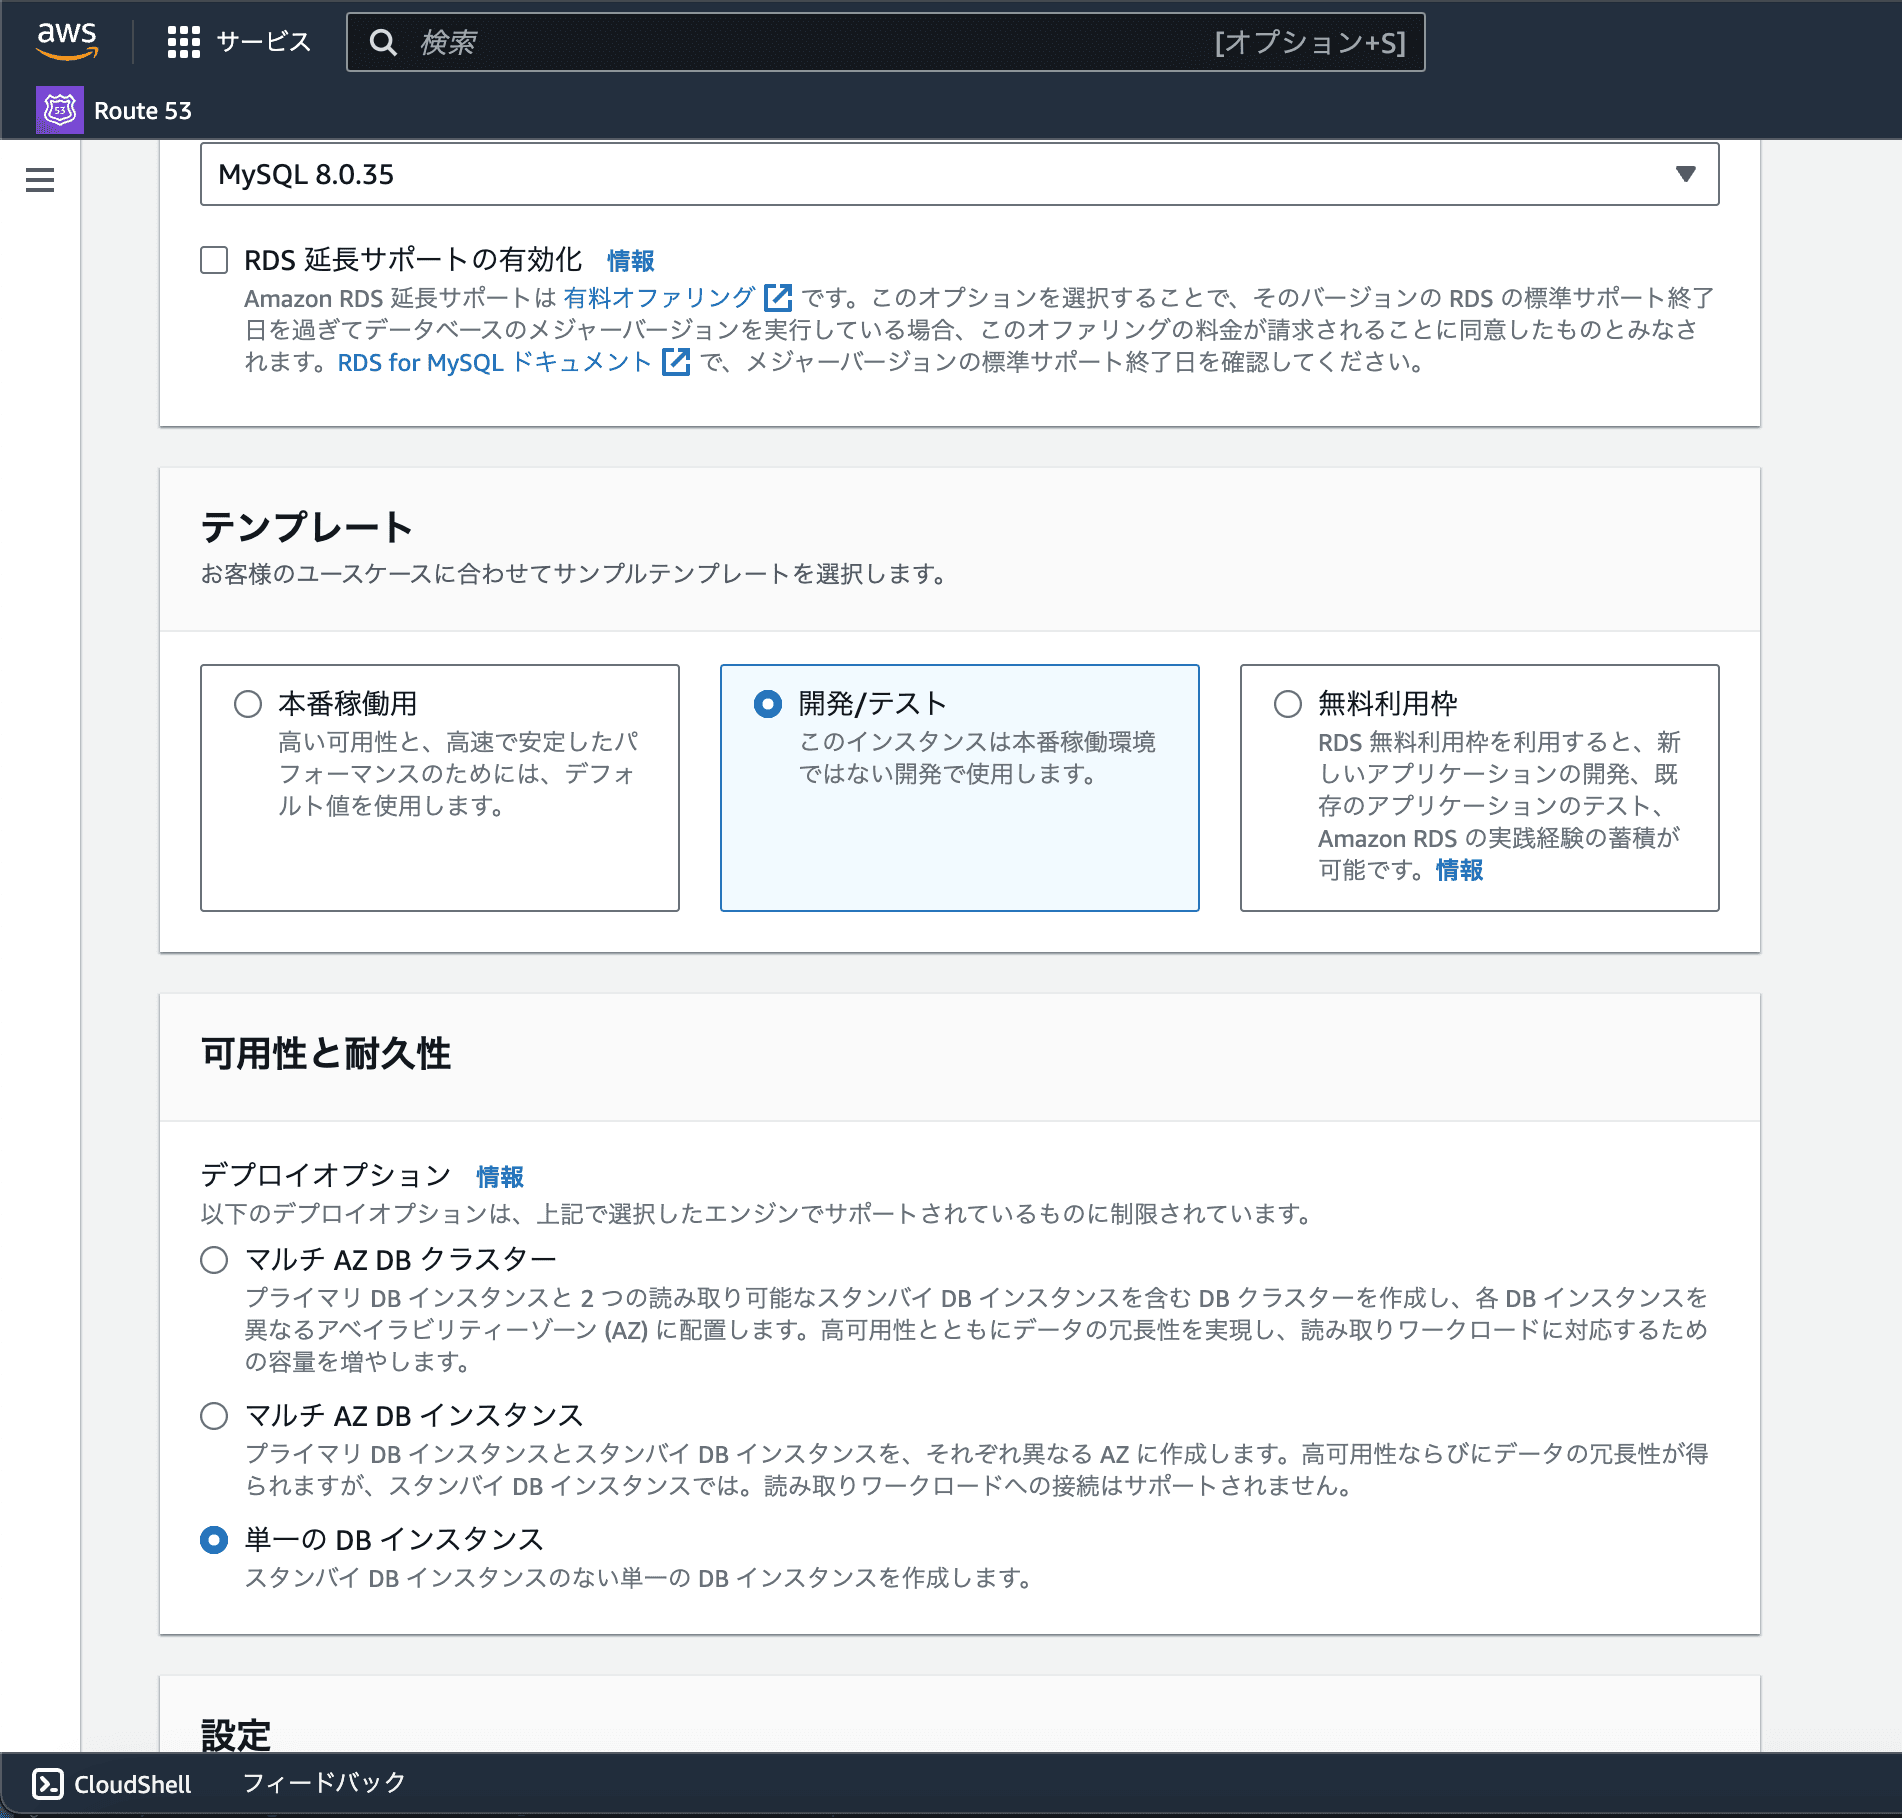Image resolution: width=1902 pixels, height=1818 pixels.
Task: Expand the MySQL 8.0.35 version dropdown
Action: (959, 174)
